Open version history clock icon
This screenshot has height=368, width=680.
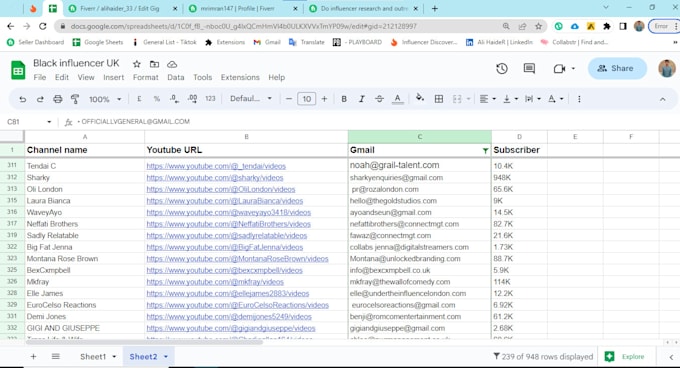[502, 68]
